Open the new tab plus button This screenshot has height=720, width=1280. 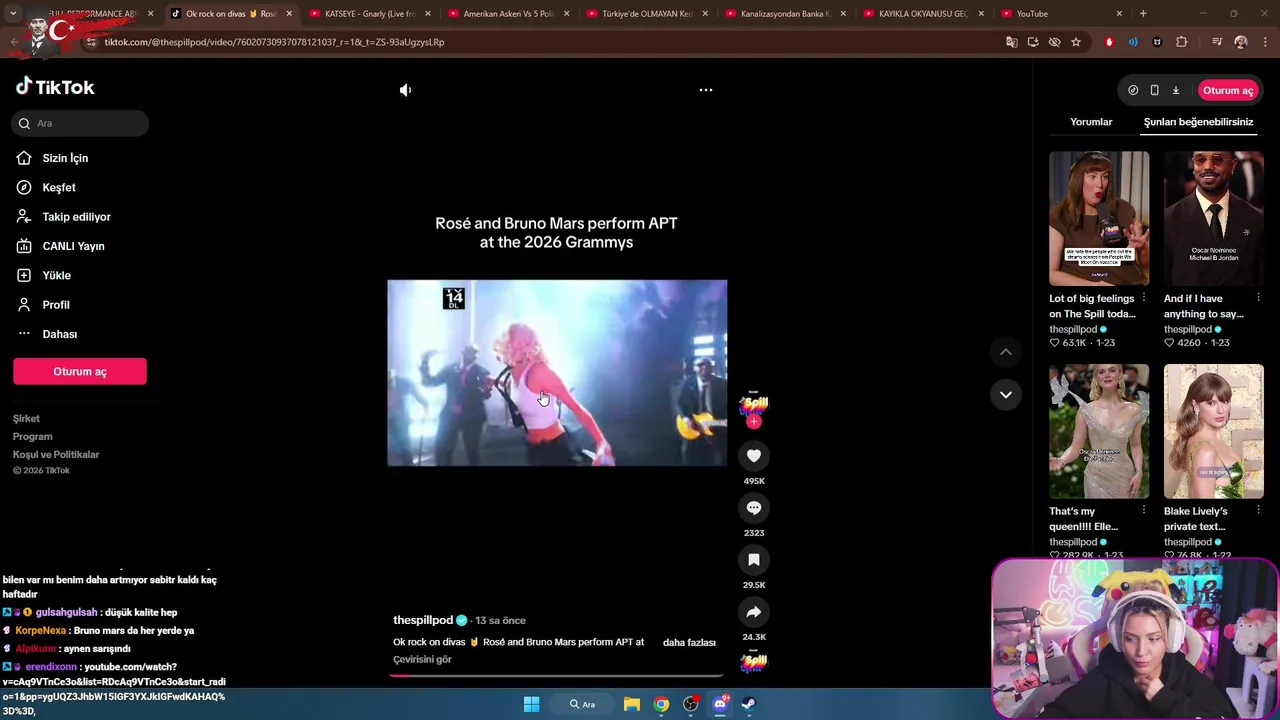tap(1143, 14)
